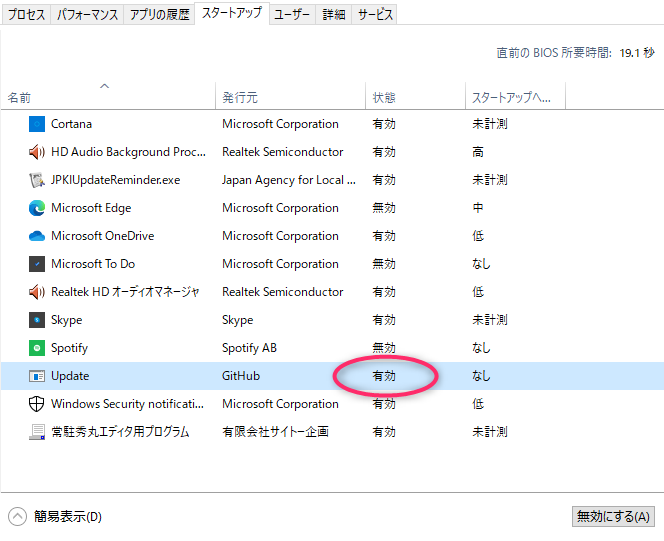Click the 無効 status of Spotify
This screenshot has width=664, height=541.
384,348
